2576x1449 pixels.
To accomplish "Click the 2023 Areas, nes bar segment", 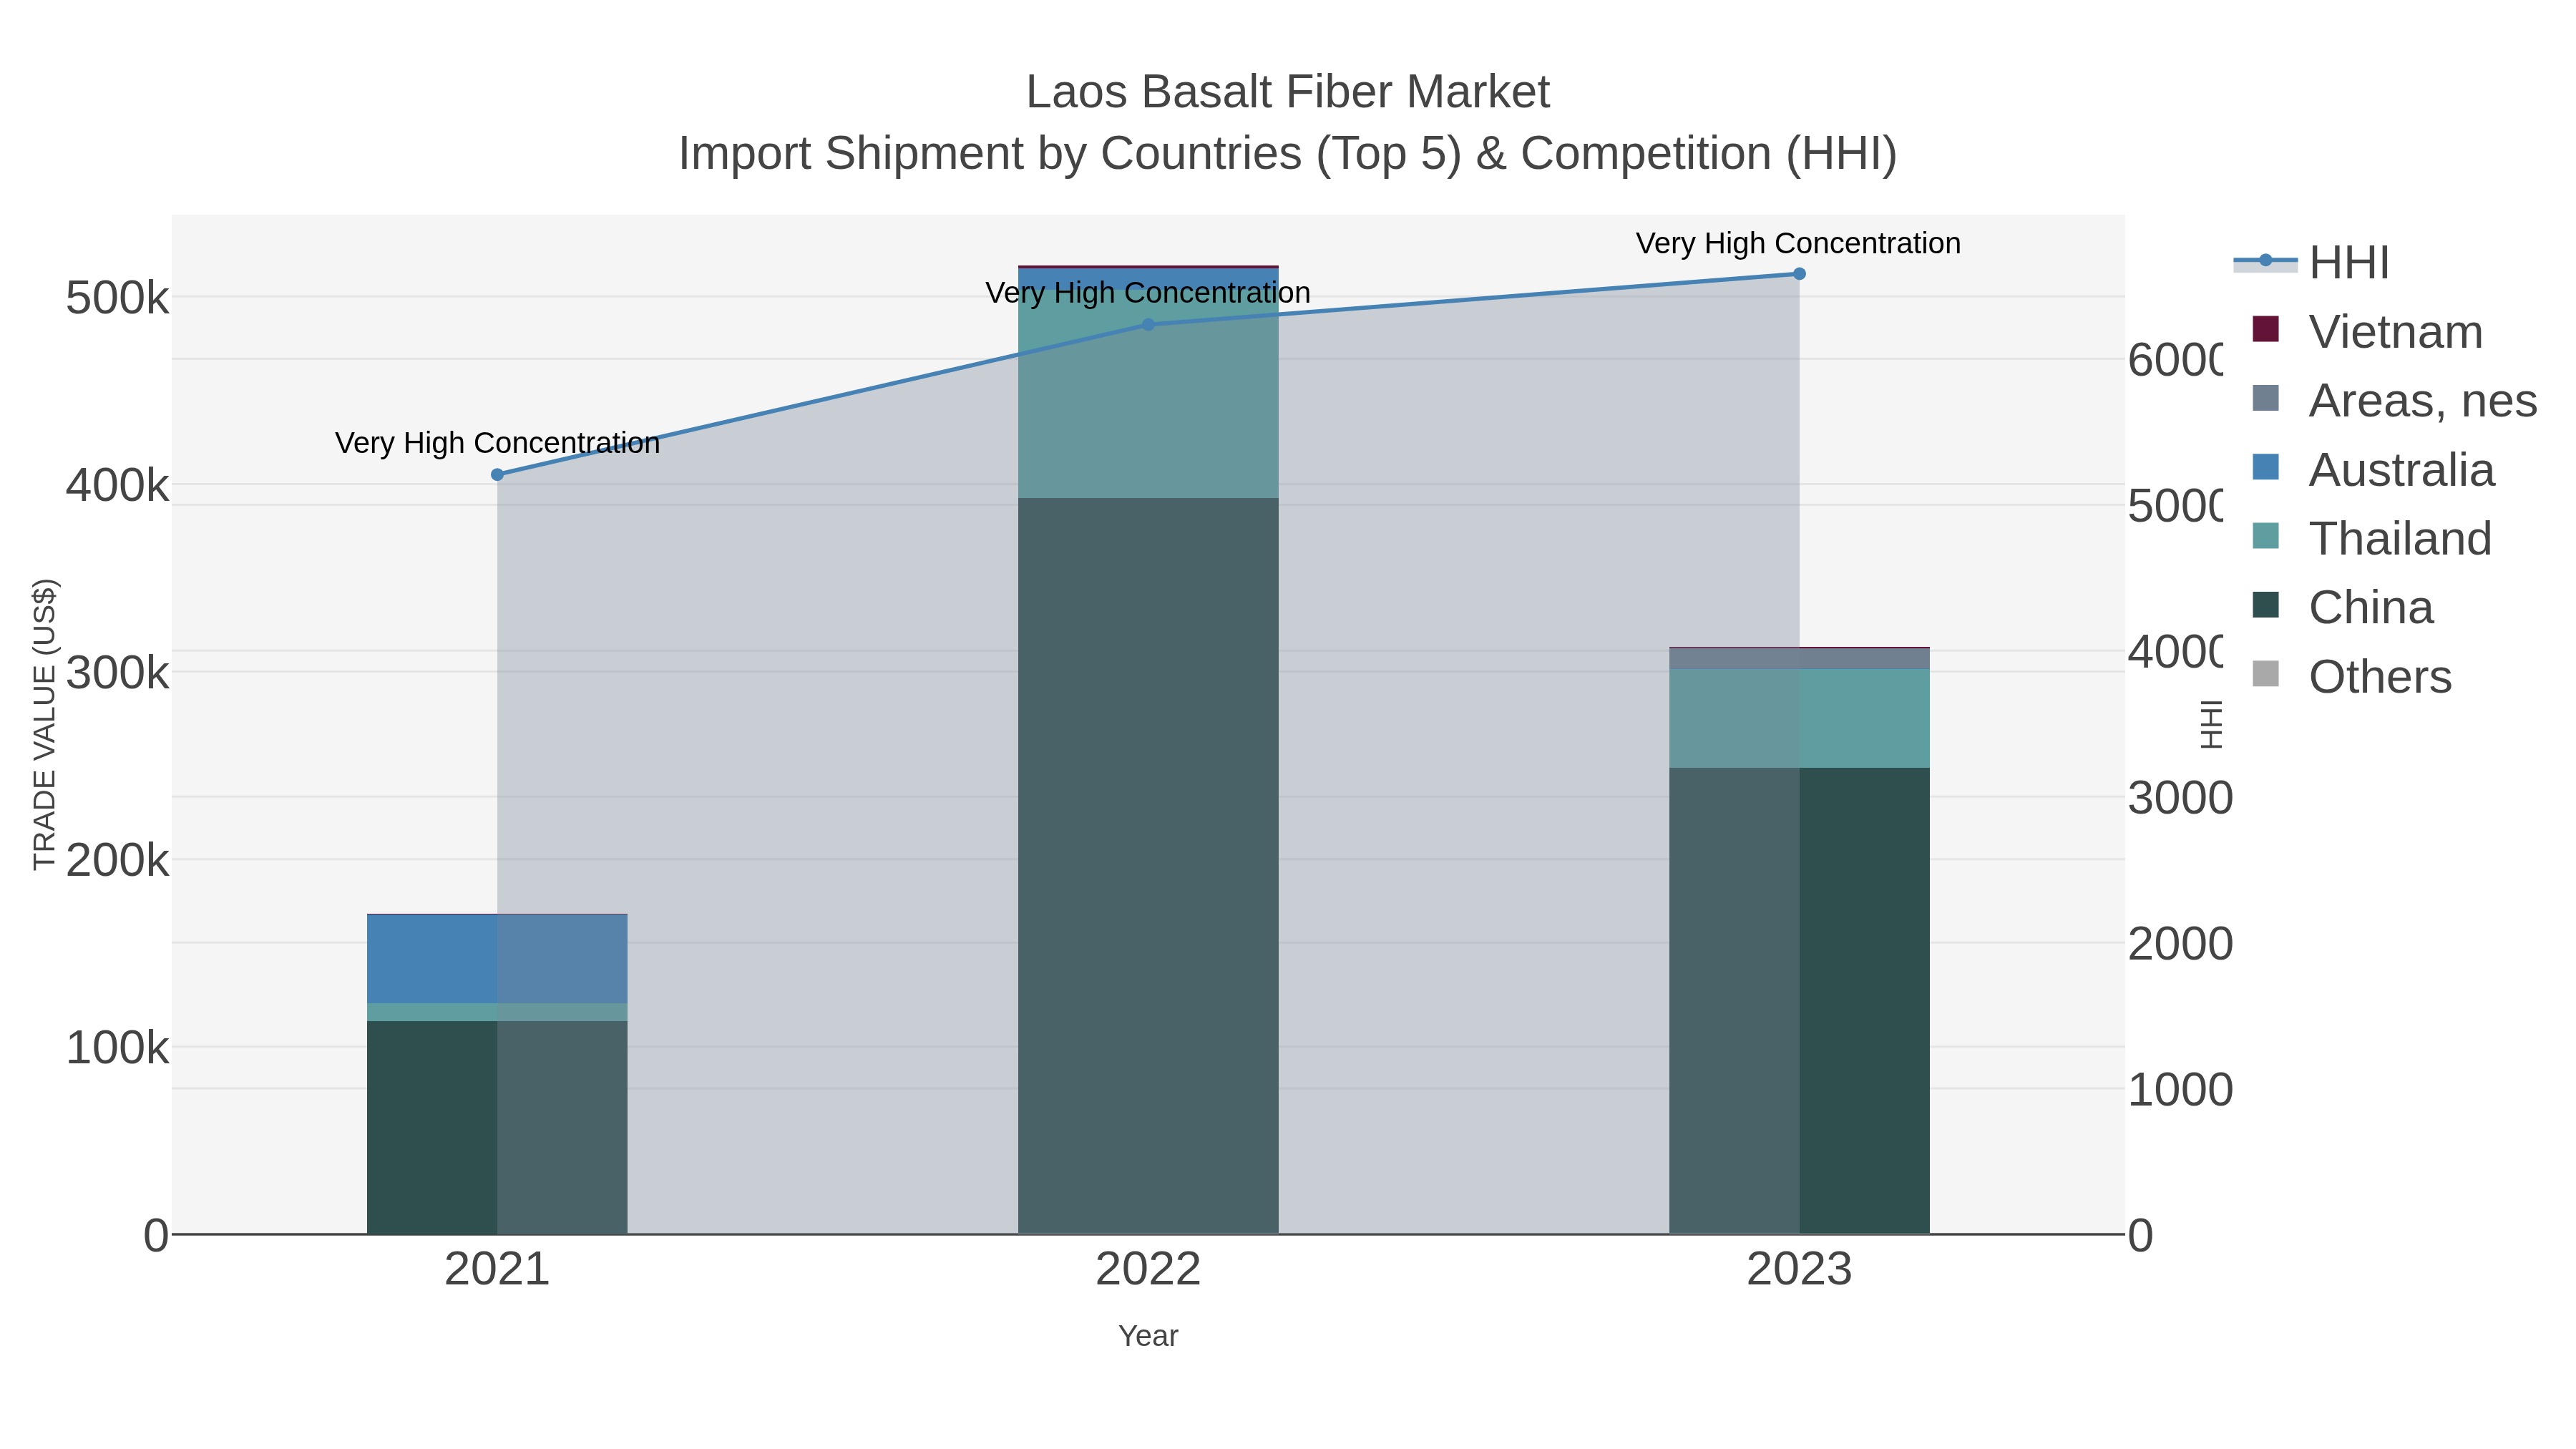I will (x=1799, y=659).
